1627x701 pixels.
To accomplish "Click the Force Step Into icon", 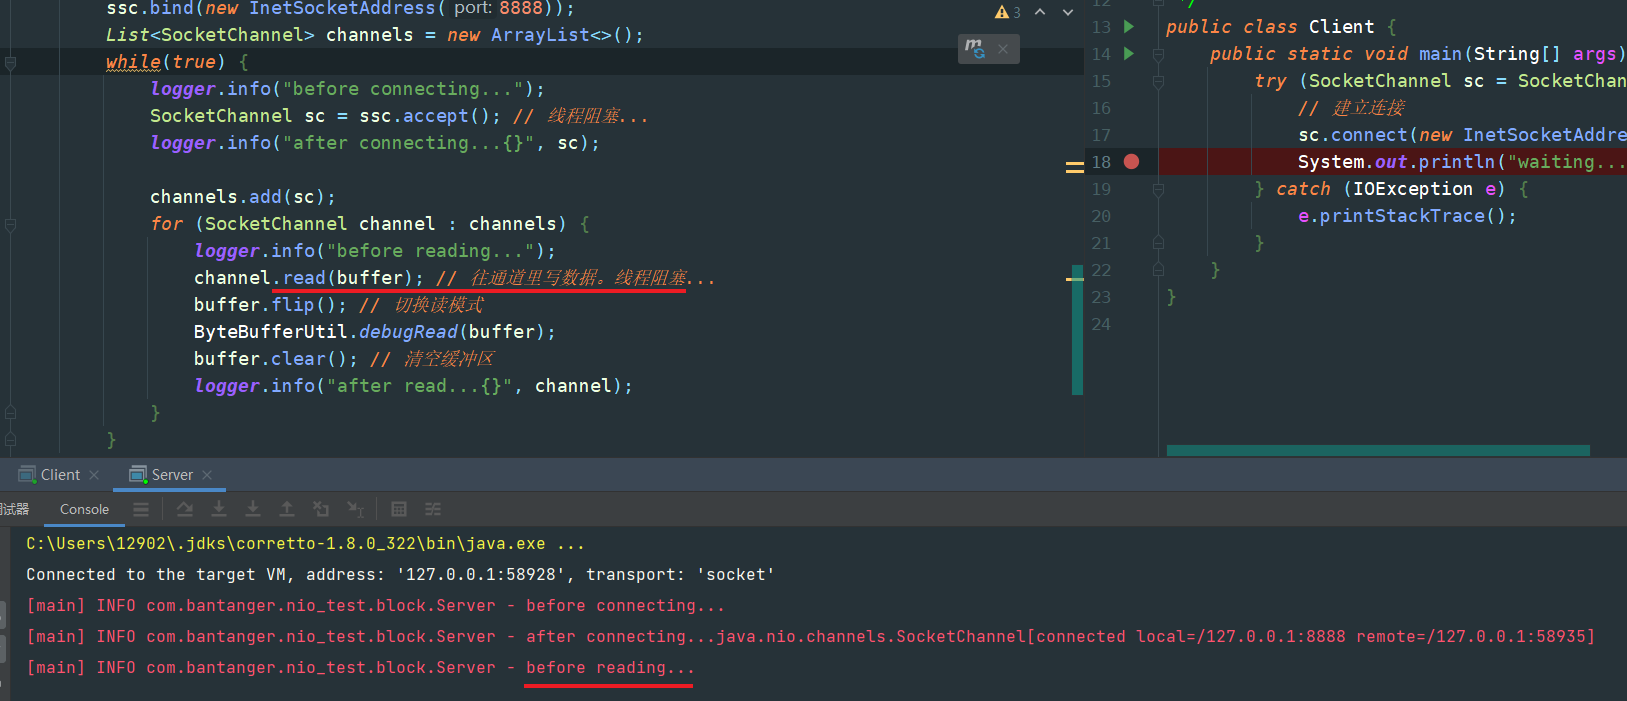I will [x=253, y=509].
